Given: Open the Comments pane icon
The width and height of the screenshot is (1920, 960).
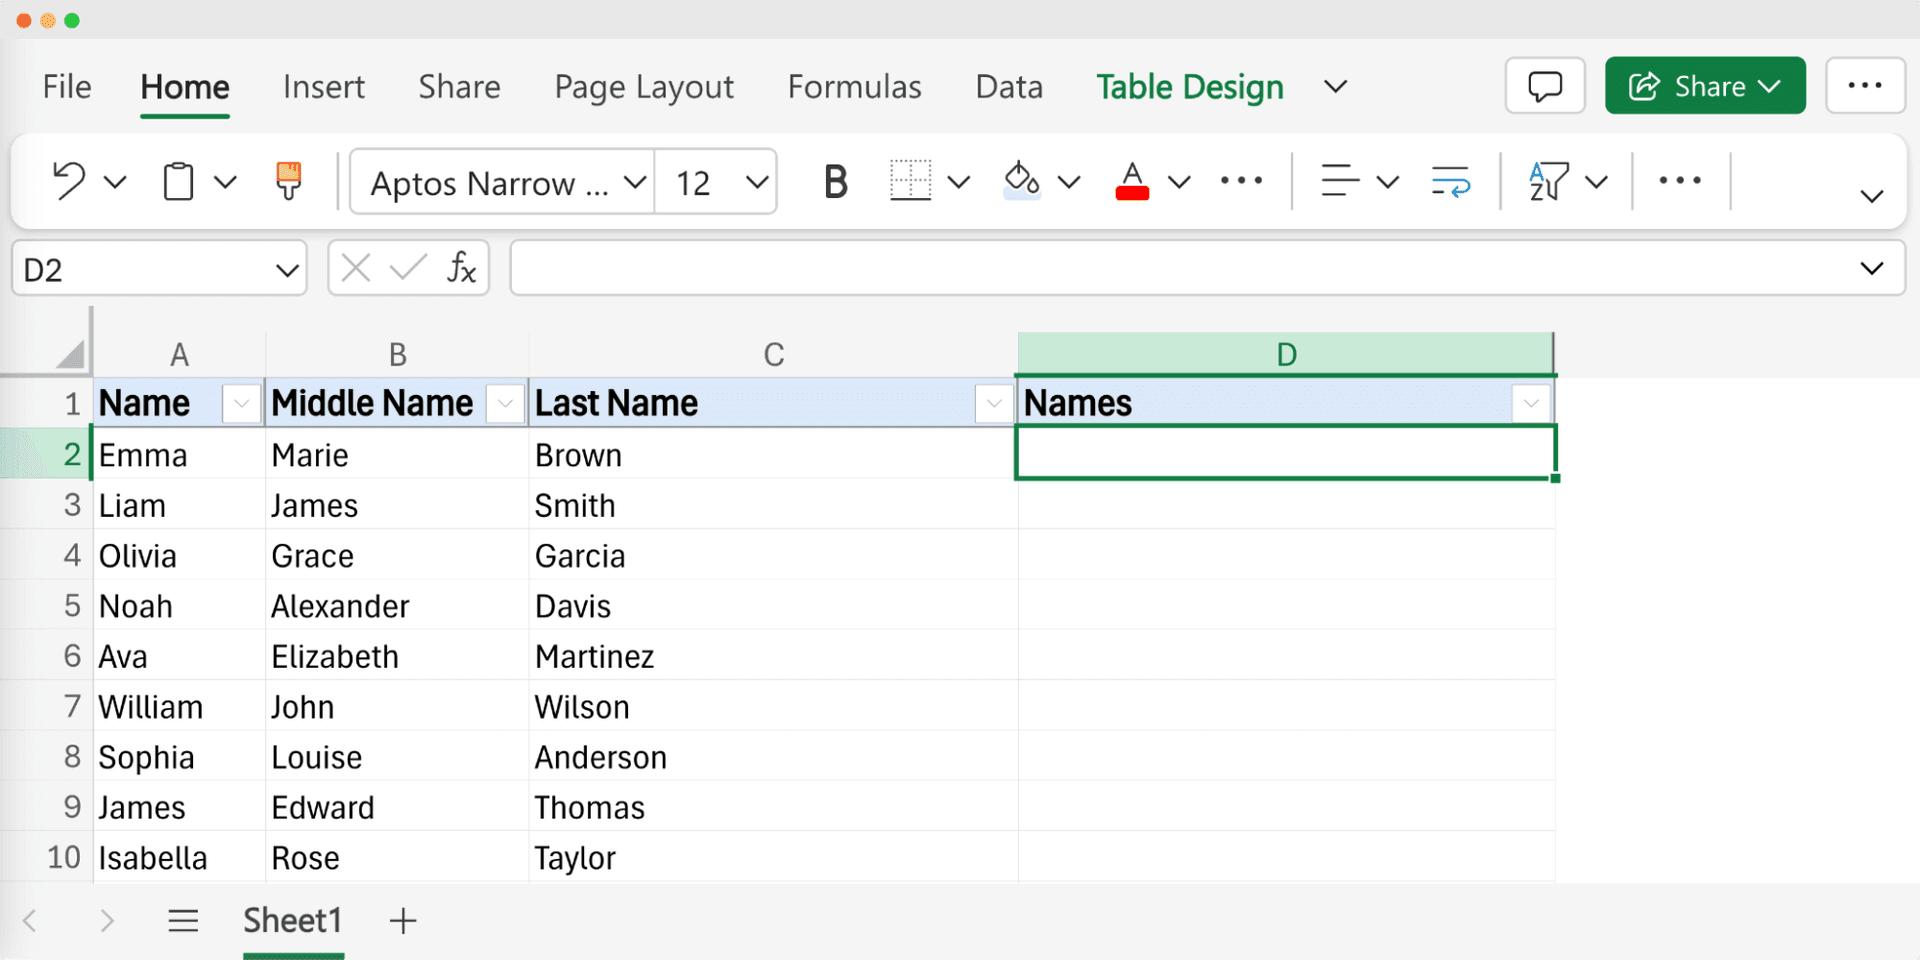Looking at the screenshot, I should point(1545,86).
